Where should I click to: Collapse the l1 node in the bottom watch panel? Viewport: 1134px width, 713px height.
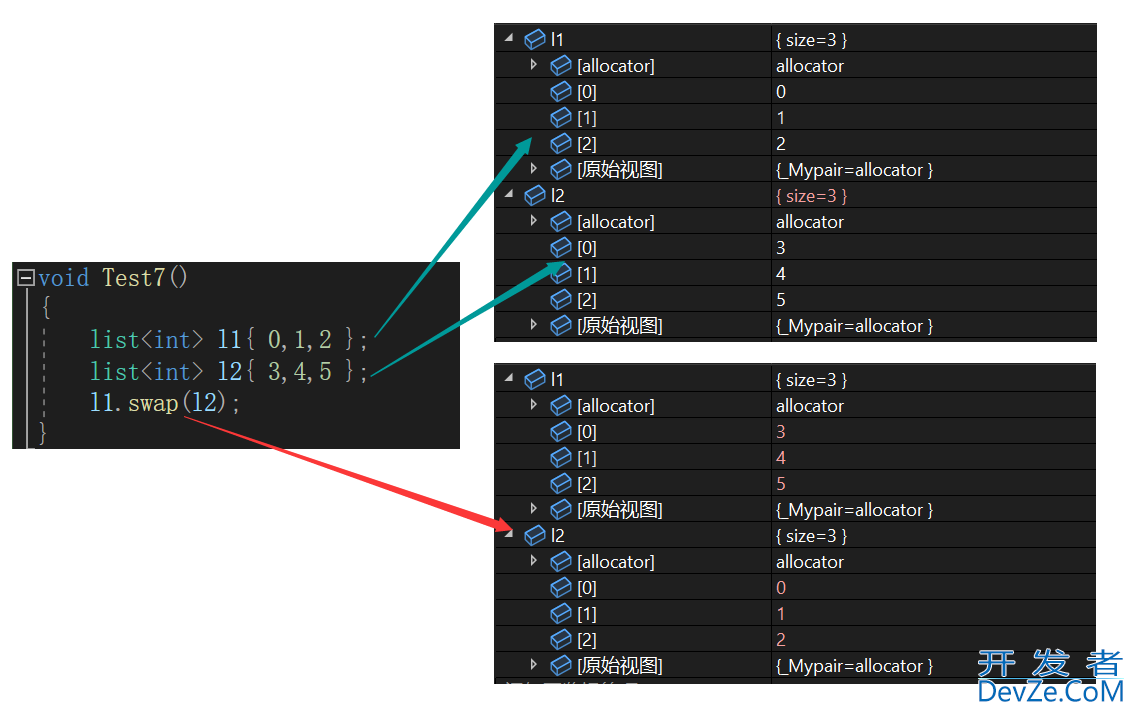point(509,377)
